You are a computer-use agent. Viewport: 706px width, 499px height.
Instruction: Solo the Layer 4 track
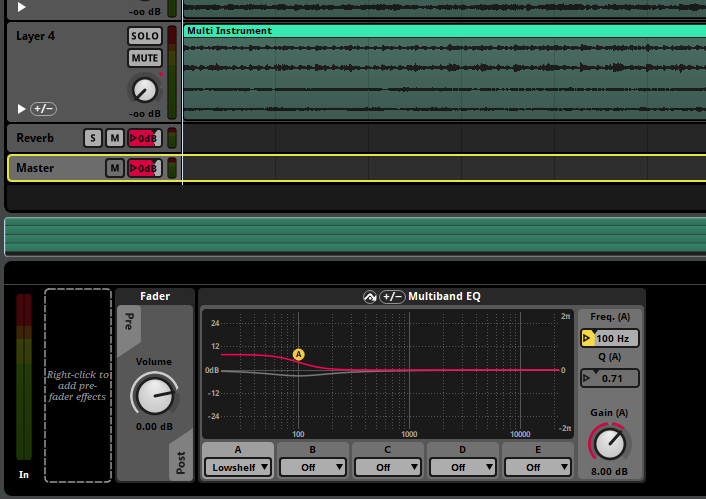[x=144, y=35]
